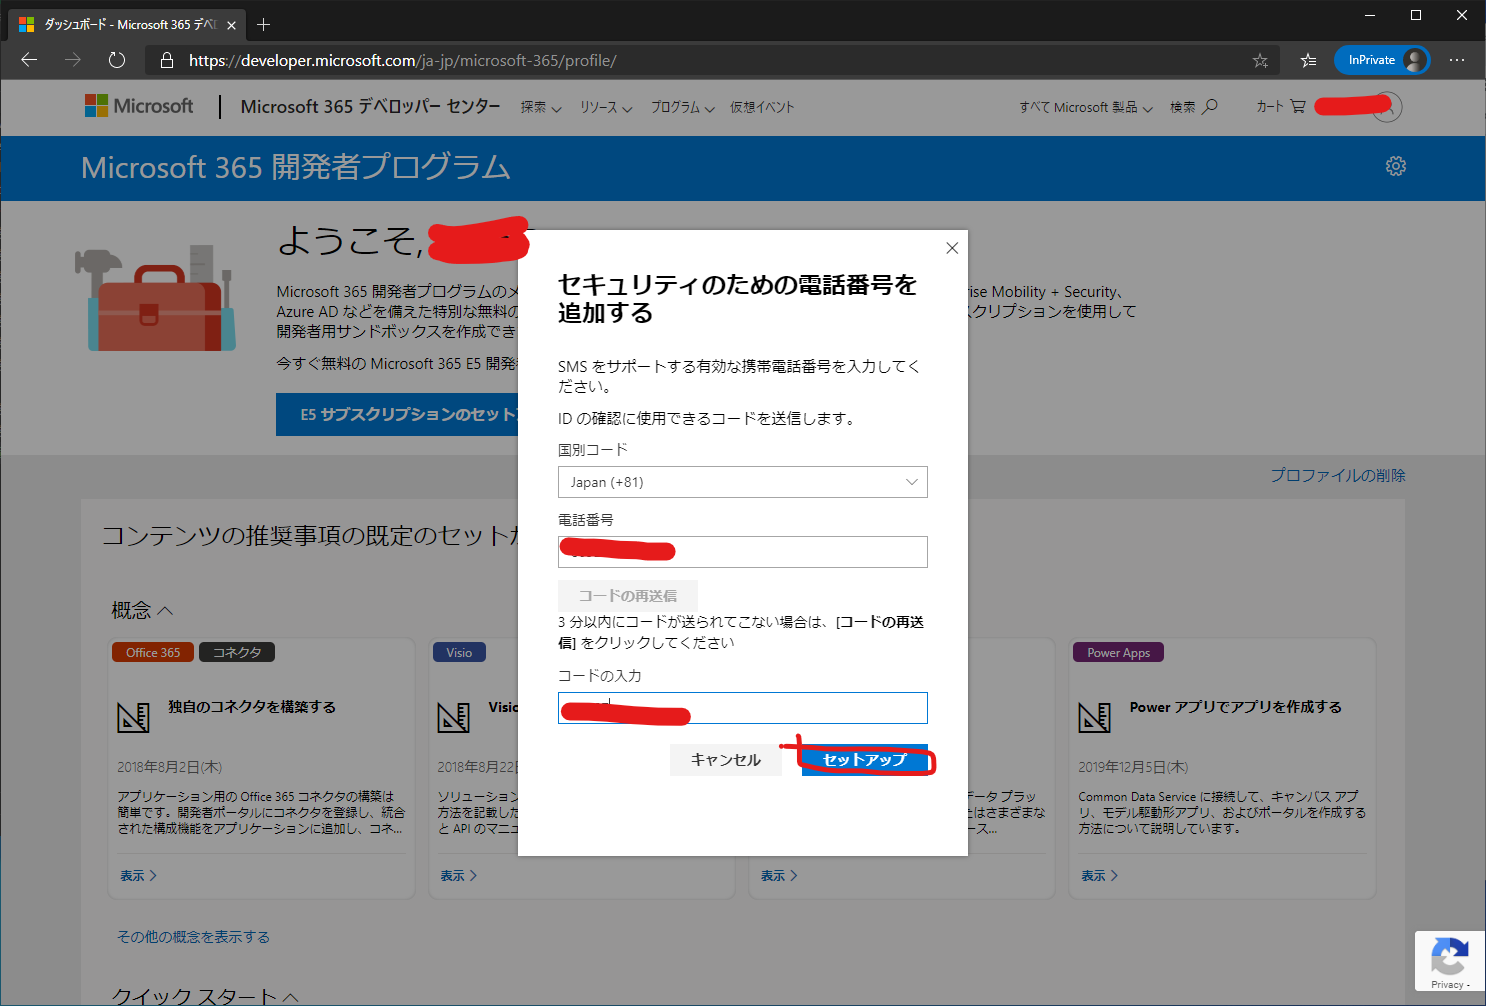Click the address bar URL
The width and height of the screenshot is (1486, 1006).
click(x=402, y=61)
